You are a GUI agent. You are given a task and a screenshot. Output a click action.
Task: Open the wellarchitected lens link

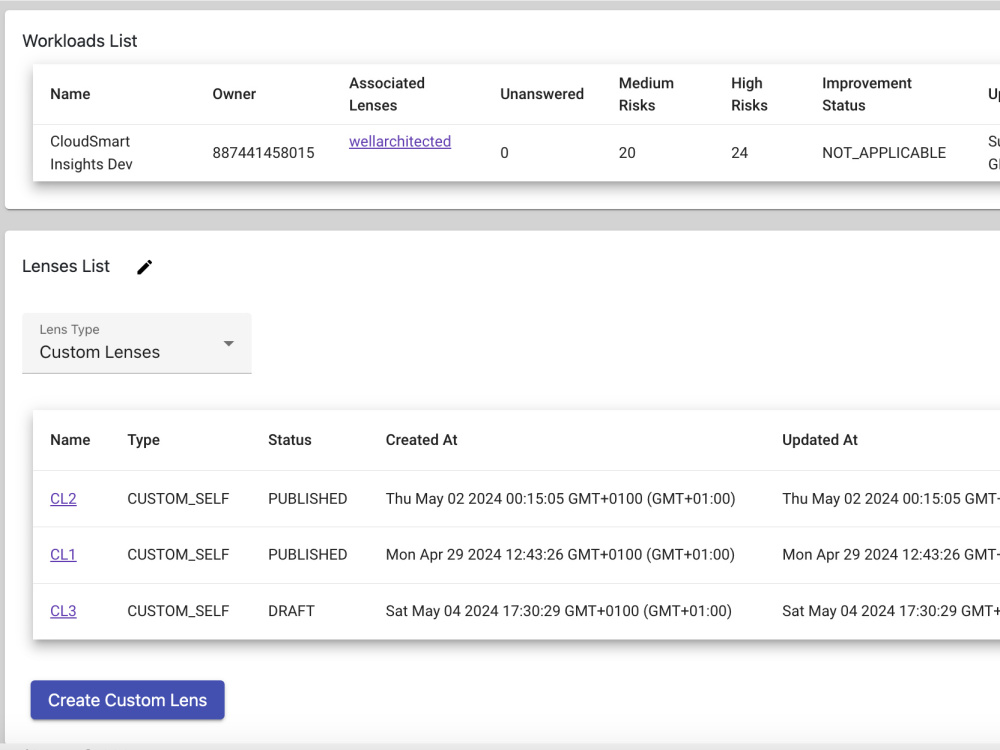coord(399,141)
